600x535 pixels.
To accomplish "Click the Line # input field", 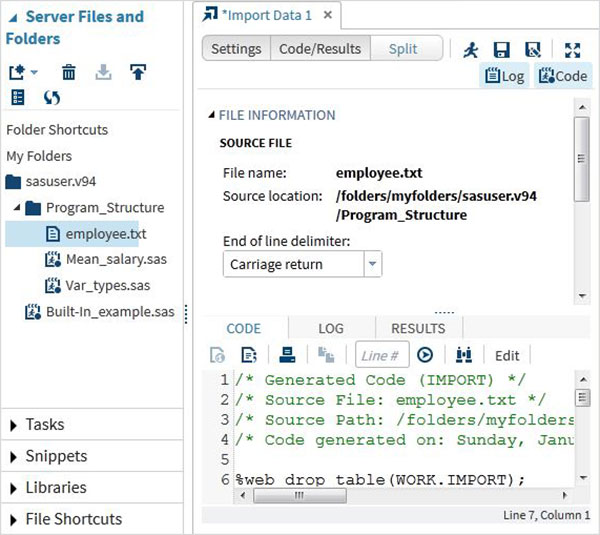I will click(381, 355).
